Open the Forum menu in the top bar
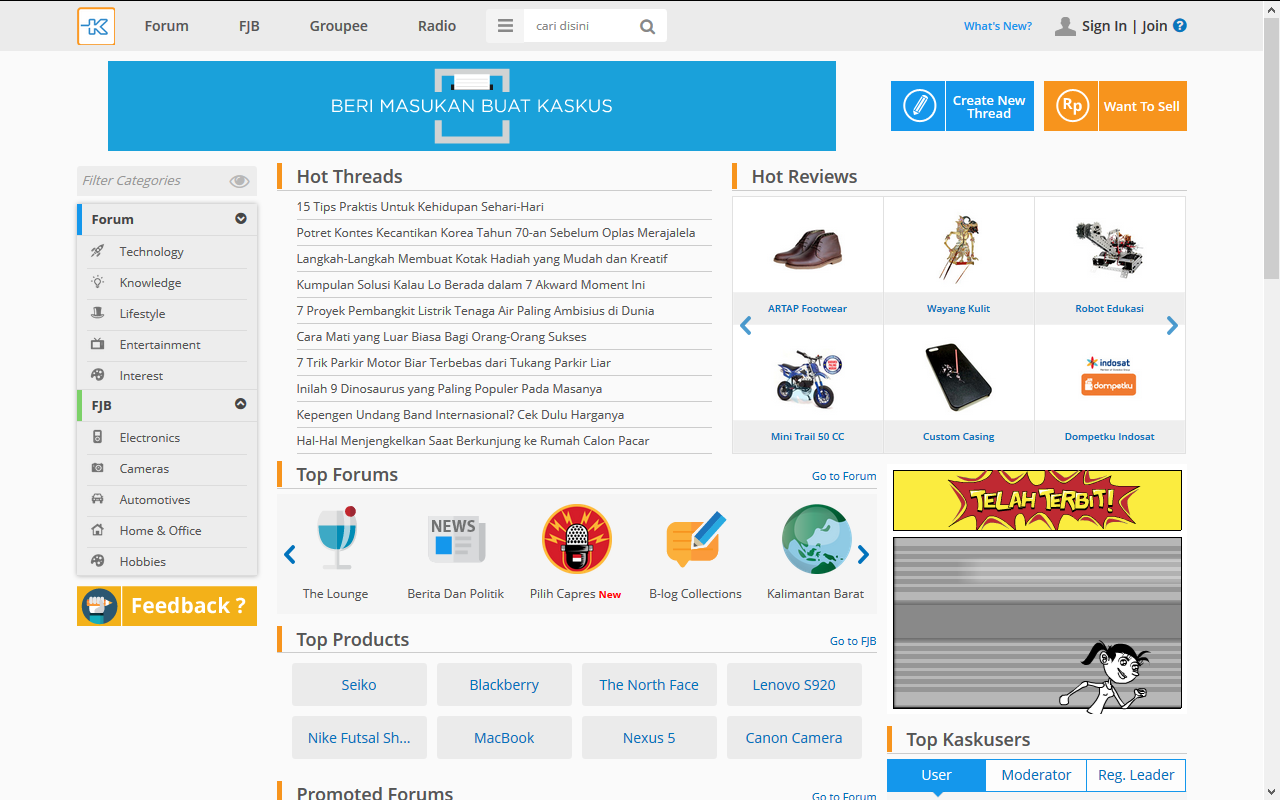The width and height of the screenshot is (1280, 800). pos(166,26)
